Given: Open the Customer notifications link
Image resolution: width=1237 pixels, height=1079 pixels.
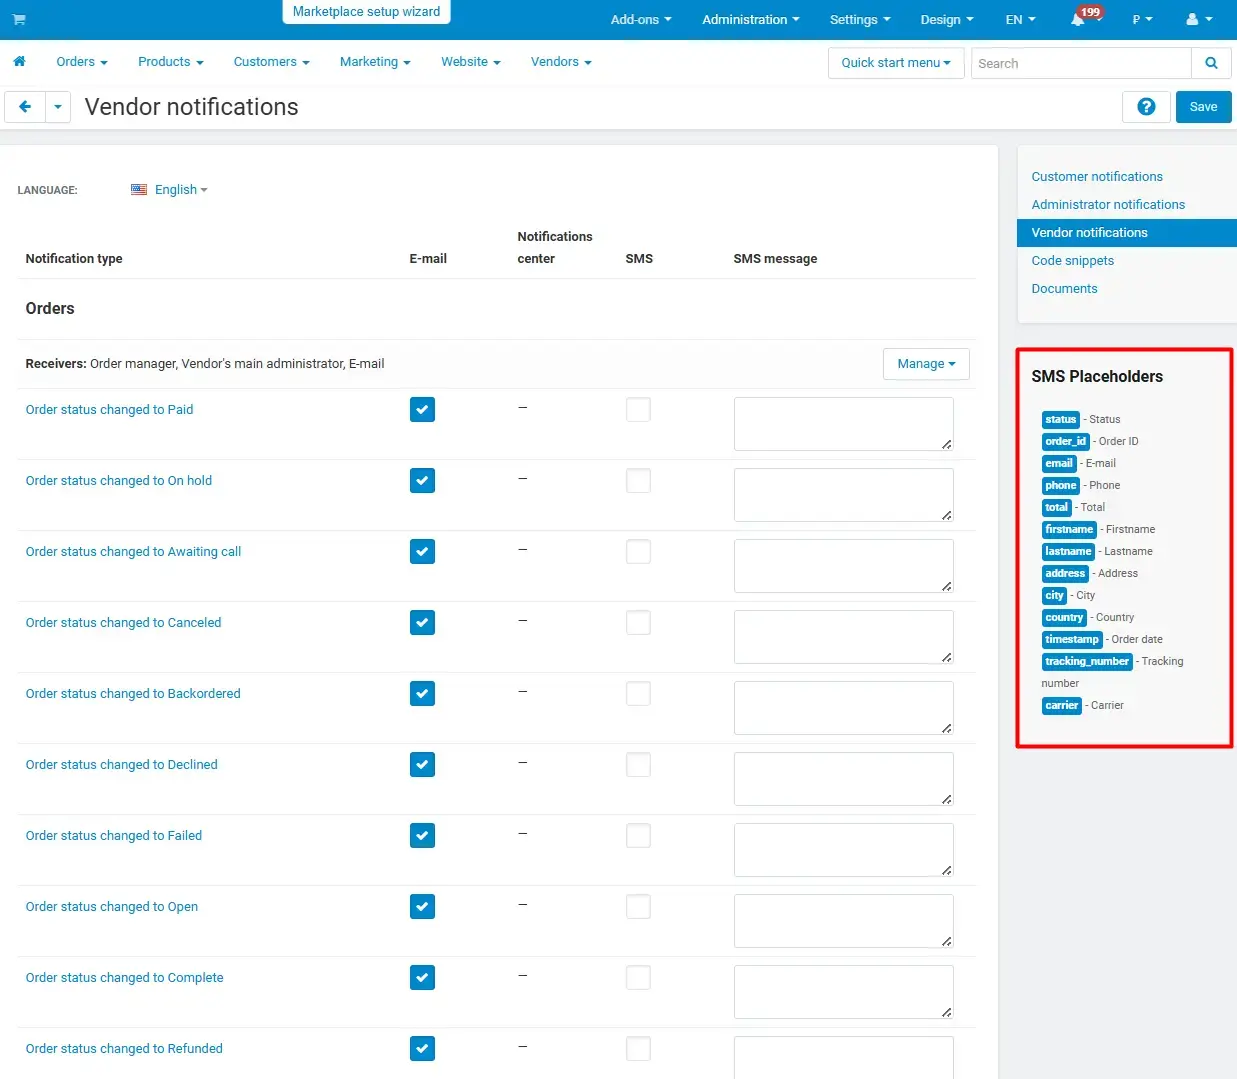Looking at the screenshot, I should tap(1097, 177).
